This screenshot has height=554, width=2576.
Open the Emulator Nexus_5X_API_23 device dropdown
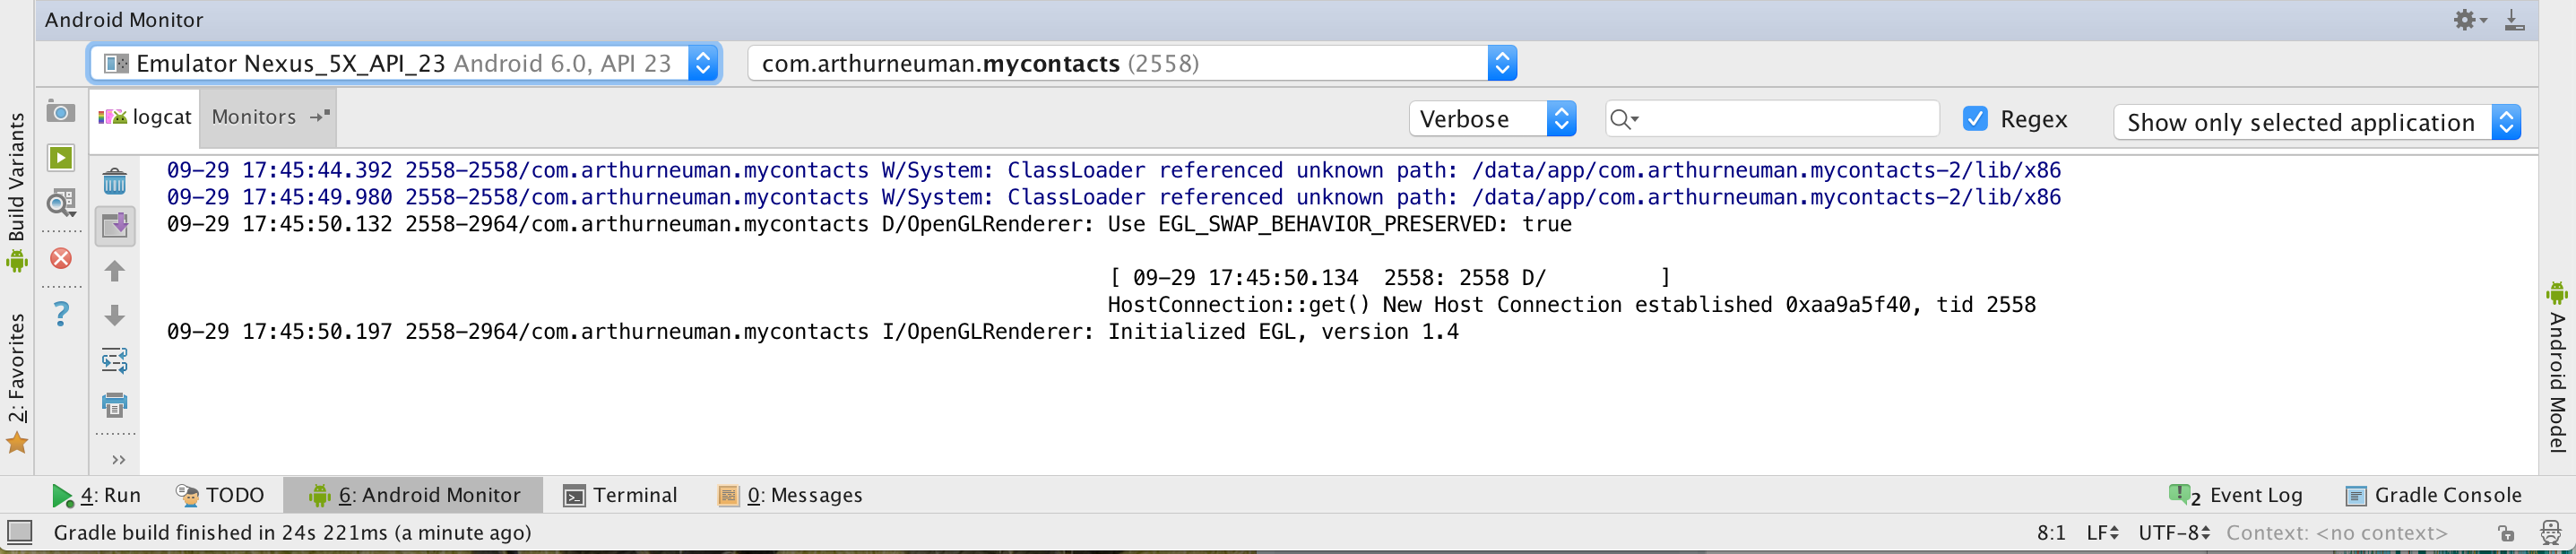(405, 64)
